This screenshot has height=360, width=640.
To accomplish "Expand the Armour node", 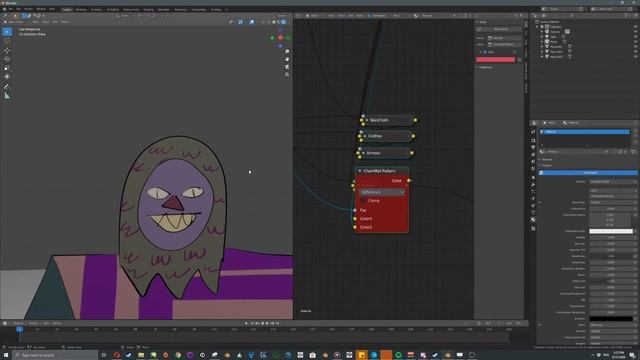I will pos(363,153).
